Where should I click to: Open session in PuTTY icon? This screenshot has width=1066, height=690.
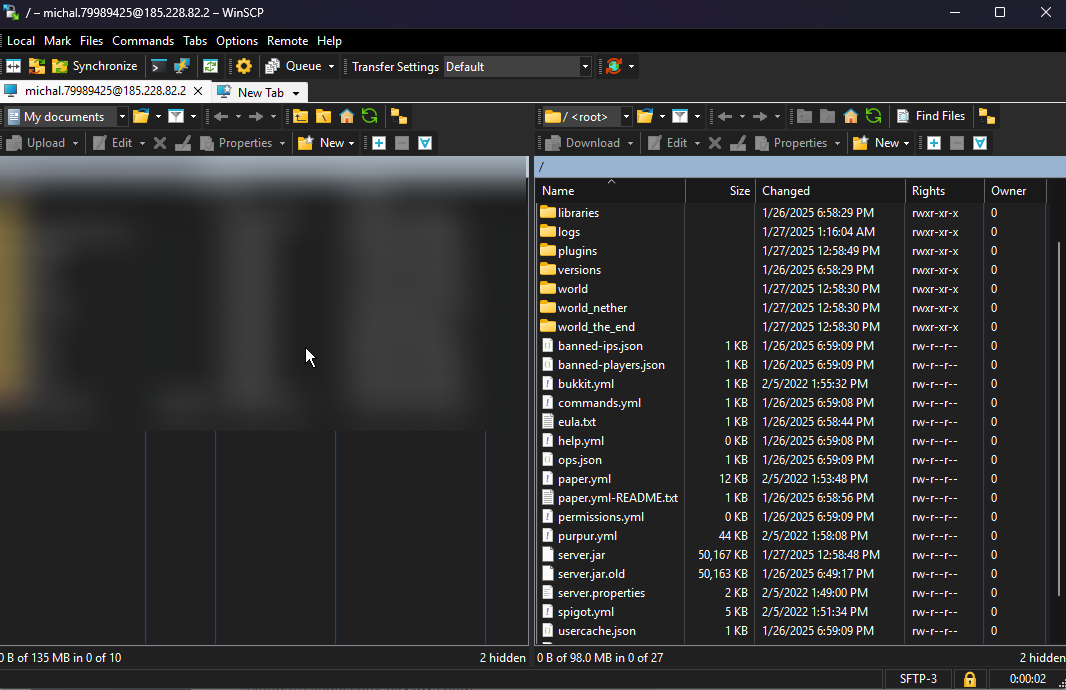182,66
